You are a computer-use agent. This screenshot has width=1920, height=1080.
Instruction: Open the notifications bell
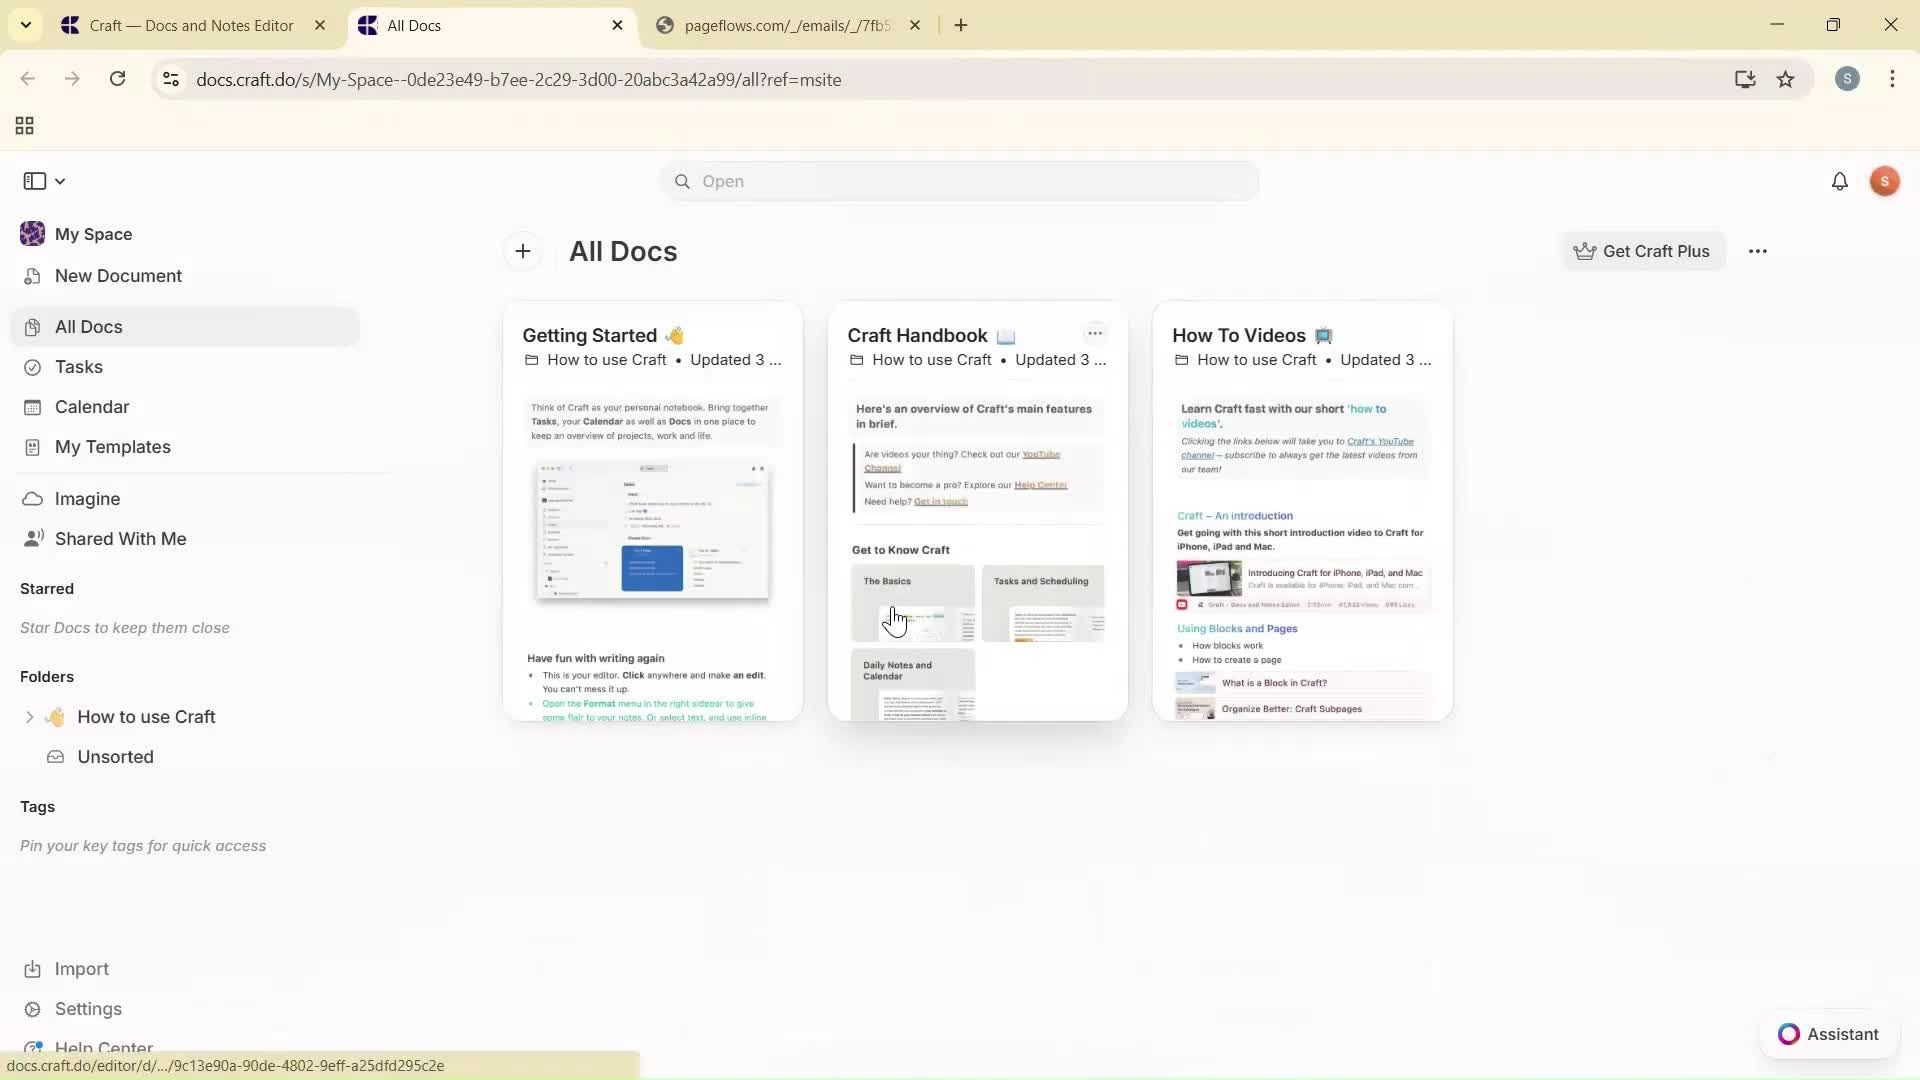click(x=1841, y=181)
